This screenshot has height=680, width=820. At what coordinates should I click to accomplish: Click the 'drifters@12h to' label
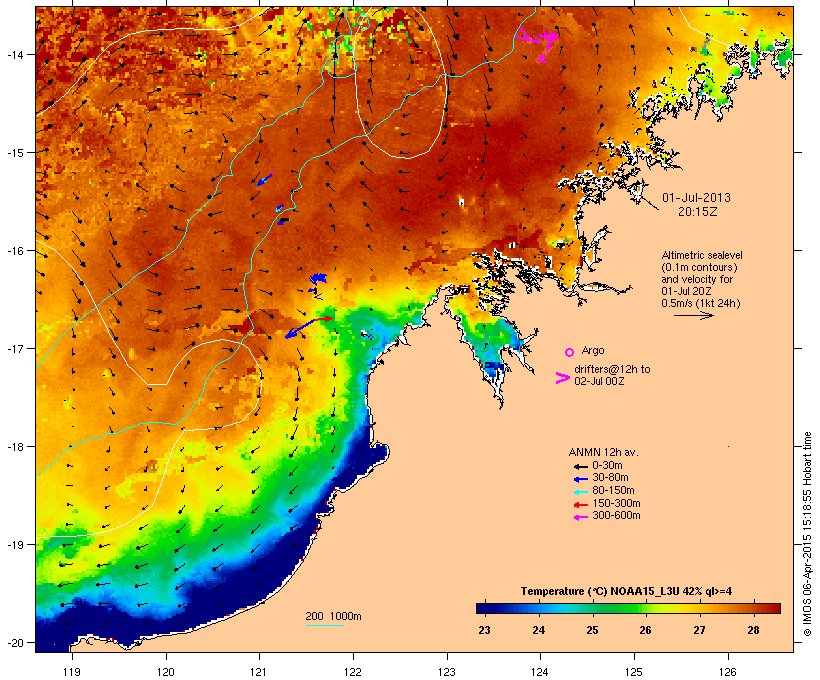[x=612, y=369]
